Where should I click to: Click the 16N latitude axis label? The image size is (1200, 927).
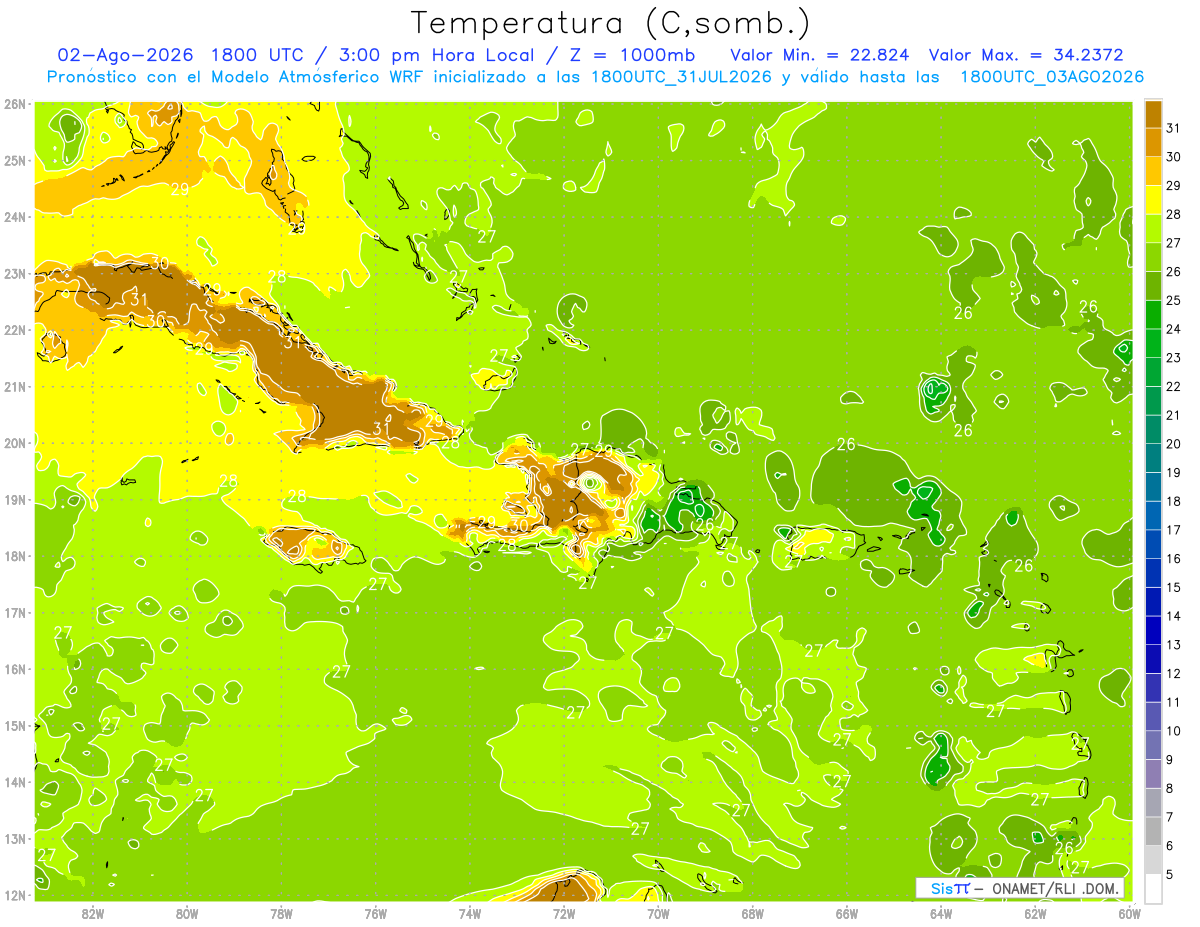(x=14, y=669)
